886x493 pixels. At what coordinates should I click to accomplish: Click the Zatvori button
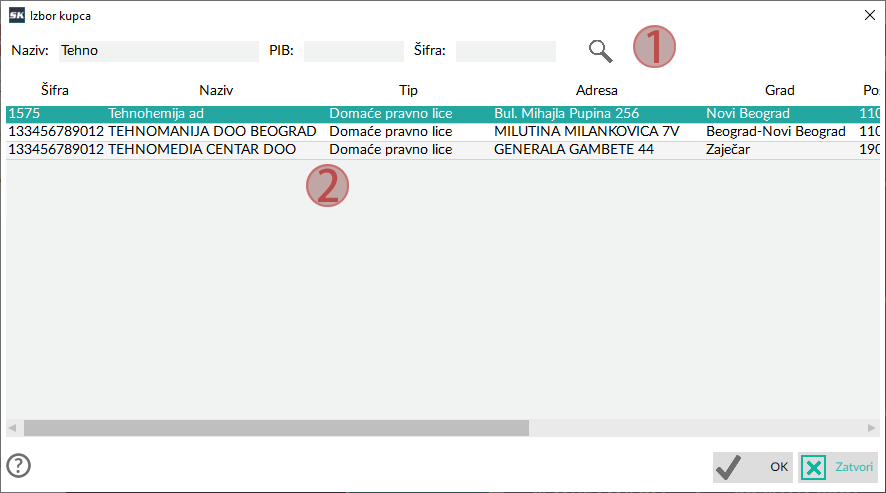click(x=838, y=467)
